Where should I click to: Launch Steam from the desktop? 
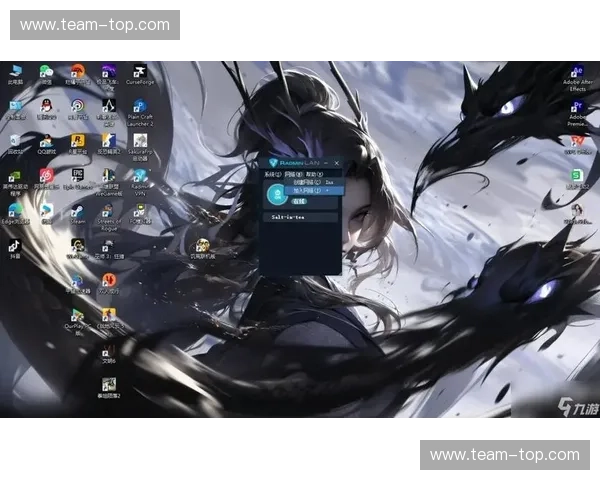pyautogui.click(x=77, y=211)
